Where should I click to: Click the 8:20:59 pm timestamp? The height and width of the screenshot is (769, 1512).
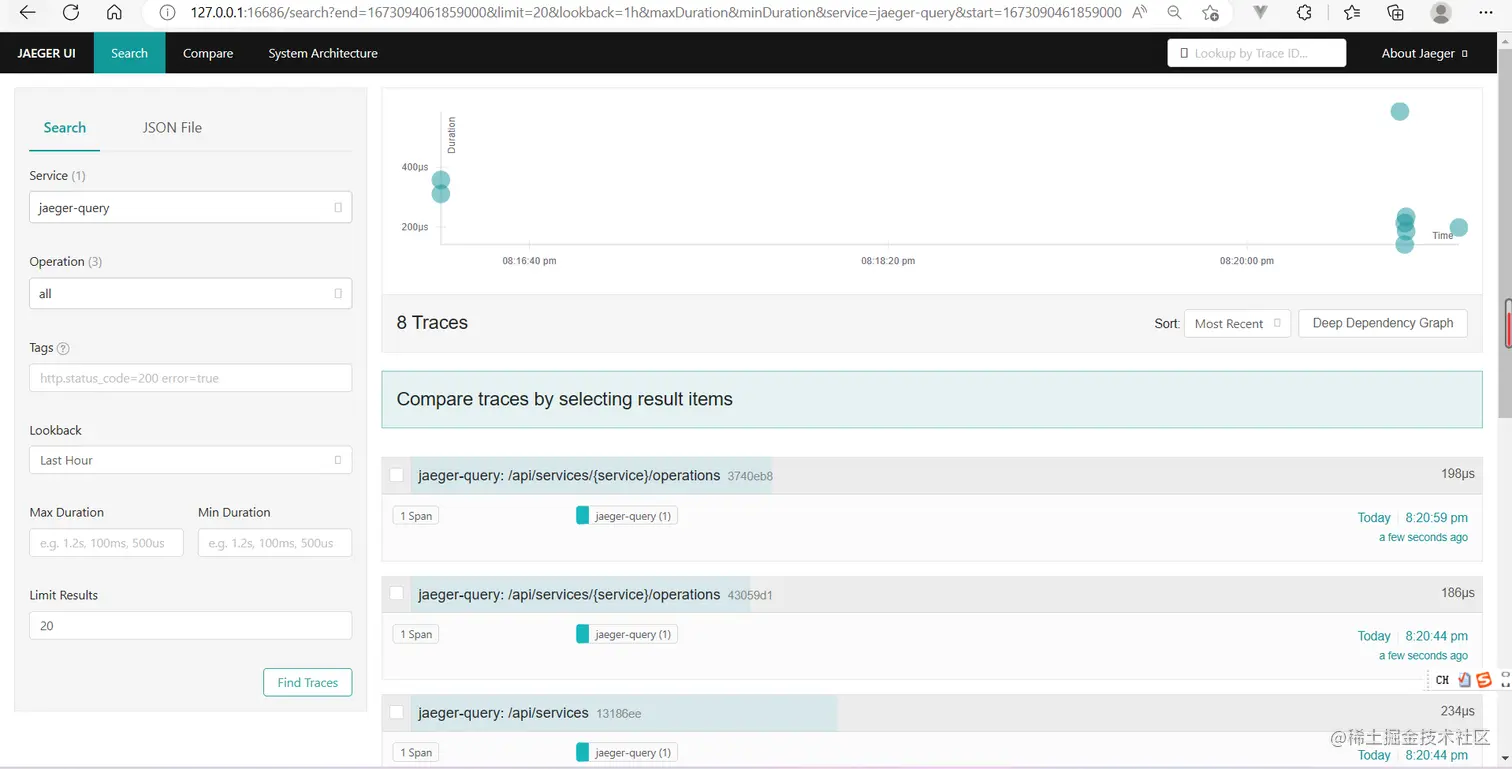[1436, 517]
